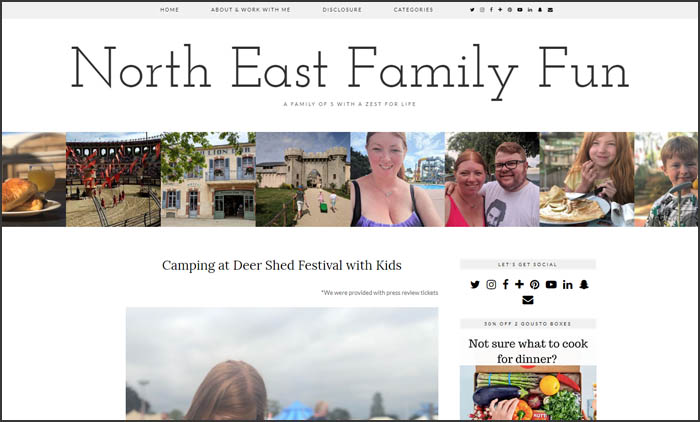
Task: Open the Disclosure page
Action: tap(342, 10)
